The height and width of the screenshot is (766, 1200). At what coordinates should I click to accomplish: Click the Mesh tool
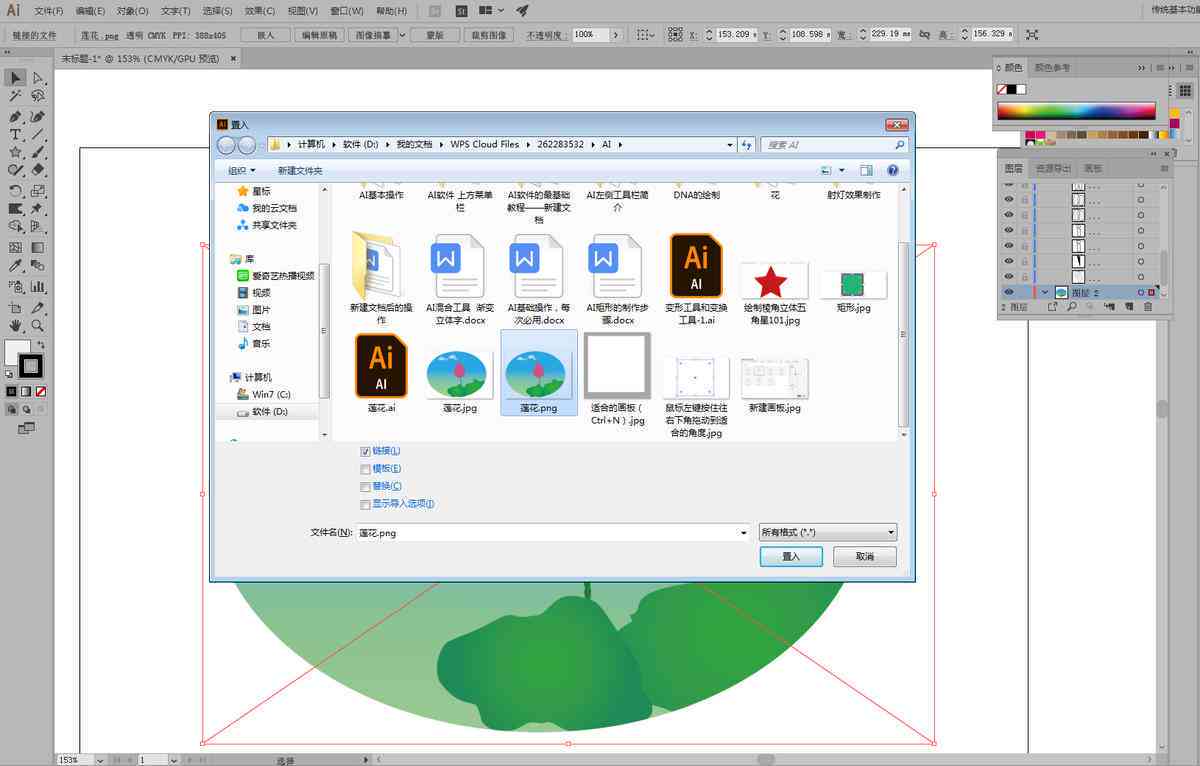click(x=16, y=247)
